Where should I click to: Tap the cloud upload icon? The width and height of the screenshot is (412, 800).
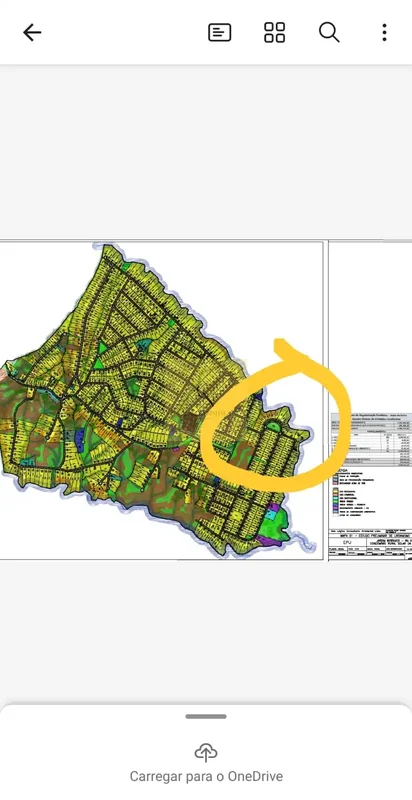coord(205,753)
